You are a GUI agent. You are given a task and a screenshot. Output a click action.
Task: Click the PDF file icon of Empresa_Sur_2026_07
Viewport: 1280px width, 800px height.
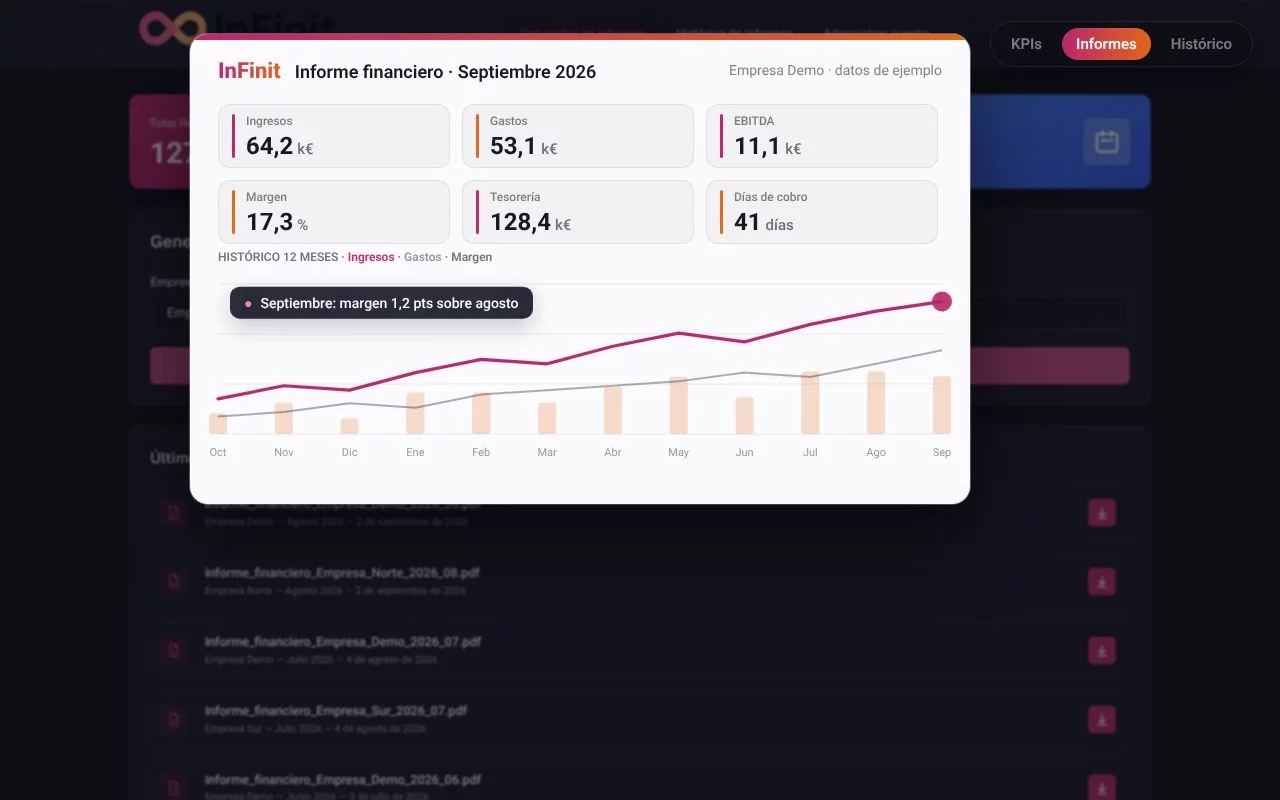(174, 720)
